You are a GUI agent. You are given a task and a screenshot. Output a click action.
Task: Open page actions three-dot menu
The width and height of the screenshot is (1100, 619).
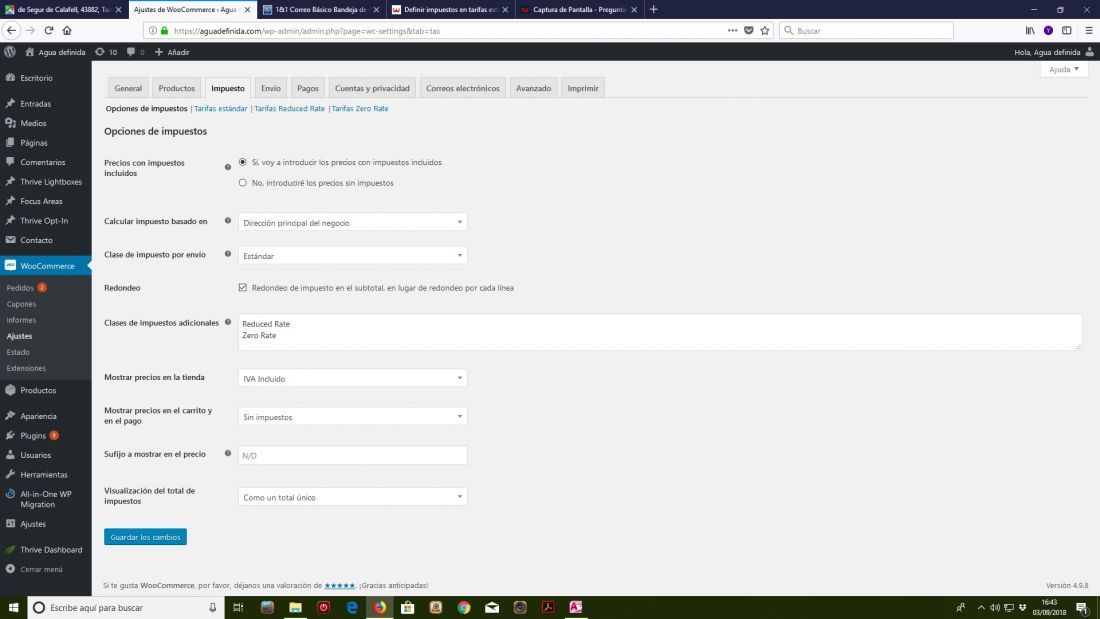click(x=732, y=30)
